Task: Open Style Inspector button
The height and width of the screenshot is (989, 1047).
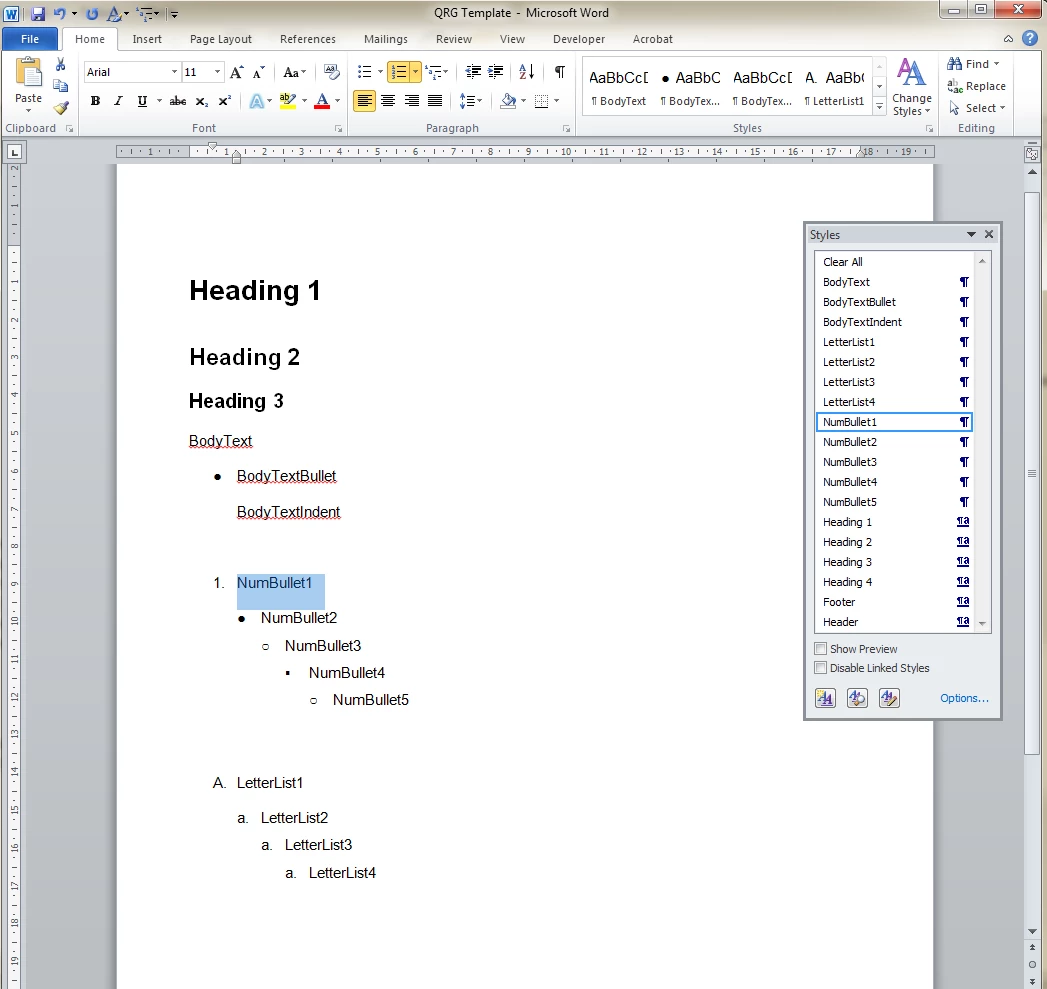Action: tap(857, 698)
